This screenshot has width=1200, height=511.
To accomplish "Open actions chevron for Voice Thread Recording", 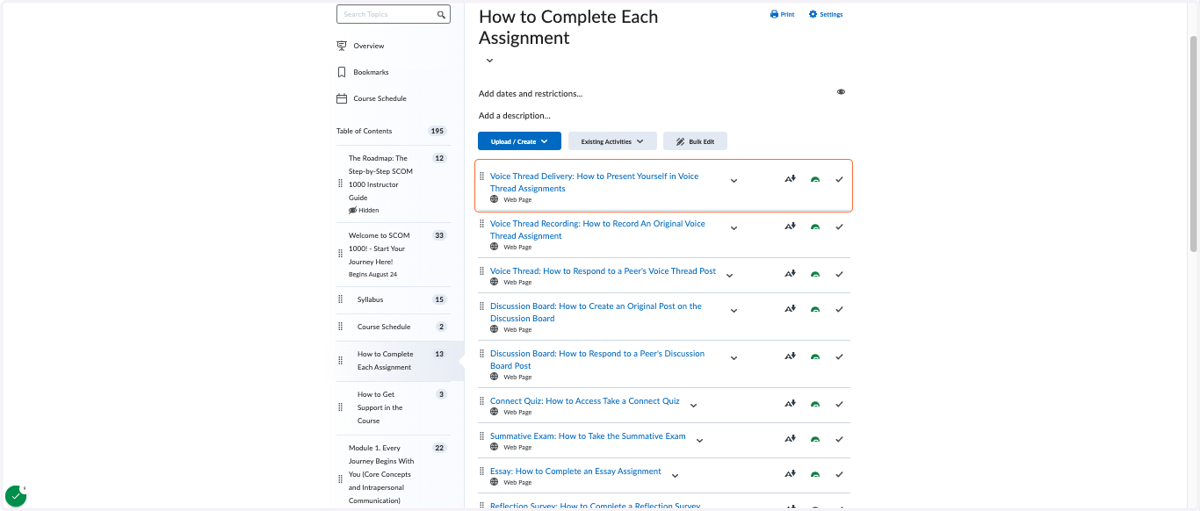I will point(734,228).
